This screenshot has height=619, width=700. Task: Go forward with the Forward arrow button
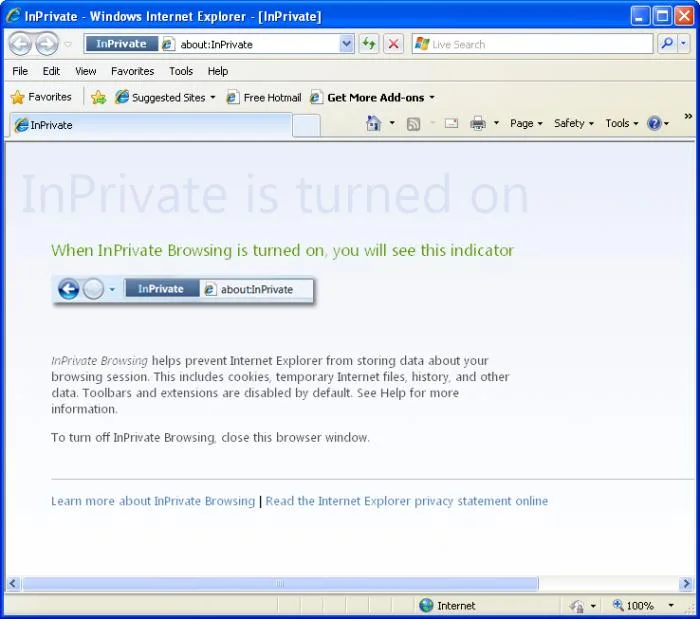[x=47, y=44]
